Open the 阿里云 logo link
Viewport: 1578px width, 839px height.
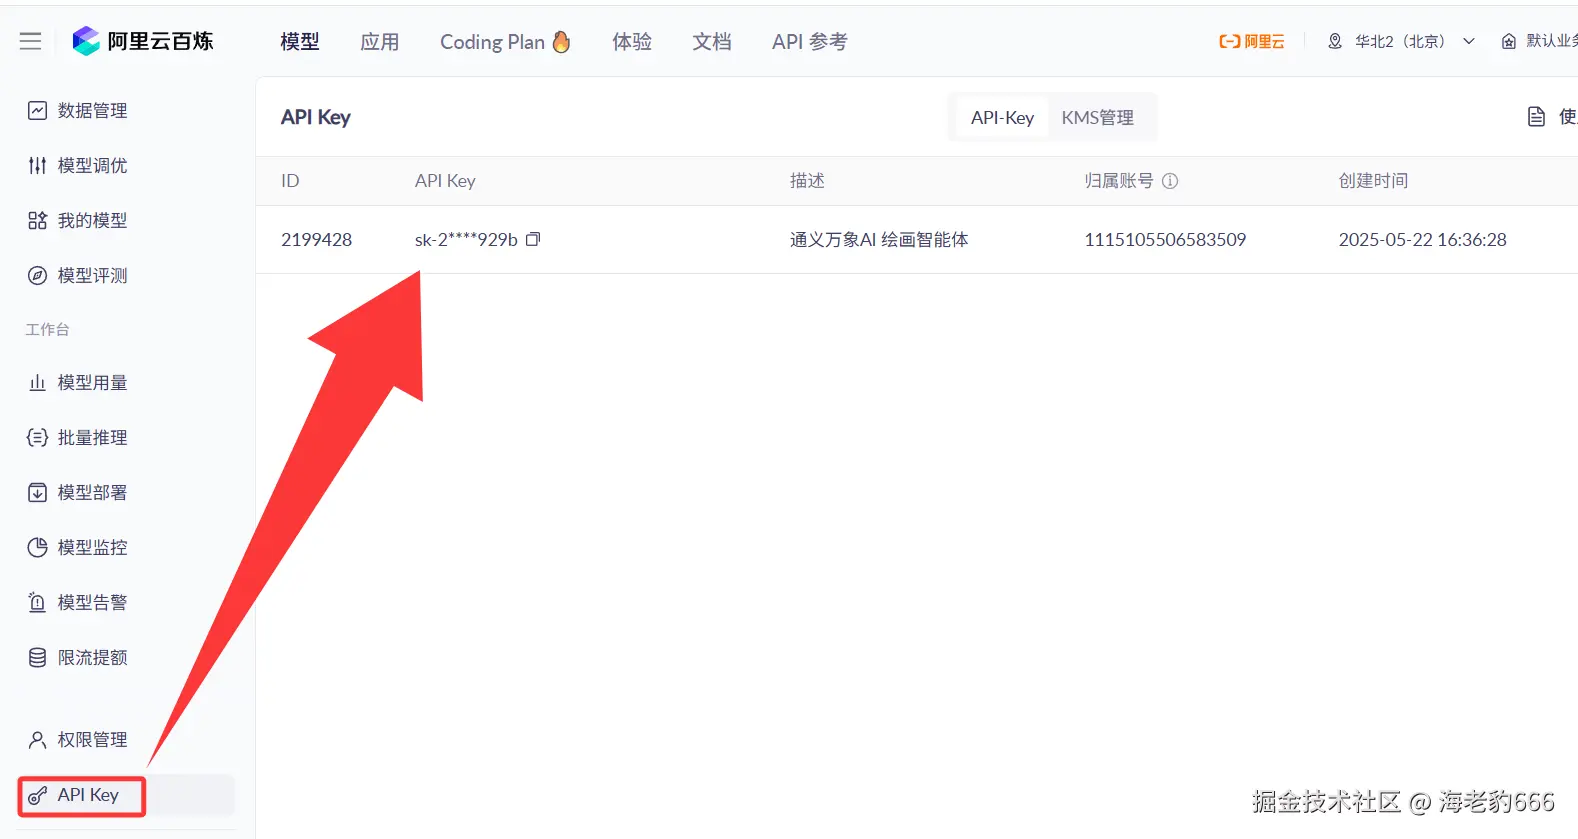pos(1252,41)
